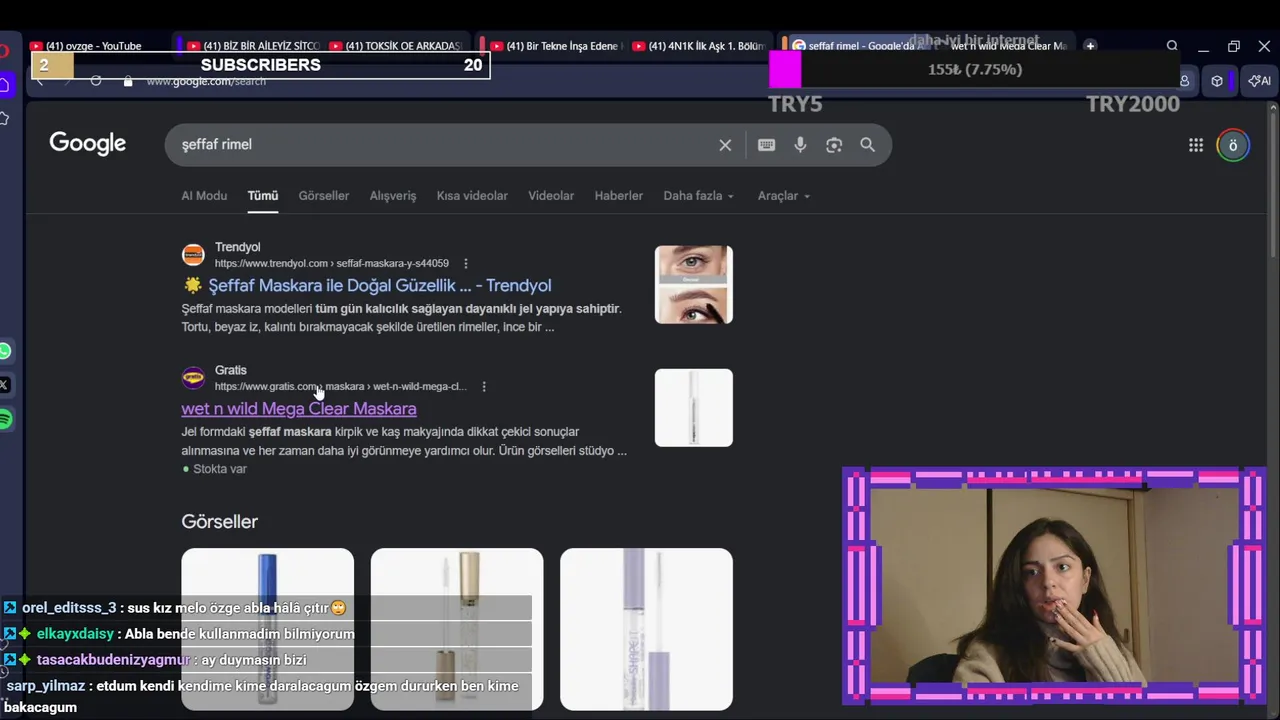This screenshot has width=1280, height=720.
Task: Open 'wet n wild Mega Clear Maskara' link
Action: click(x=299, y=409)
